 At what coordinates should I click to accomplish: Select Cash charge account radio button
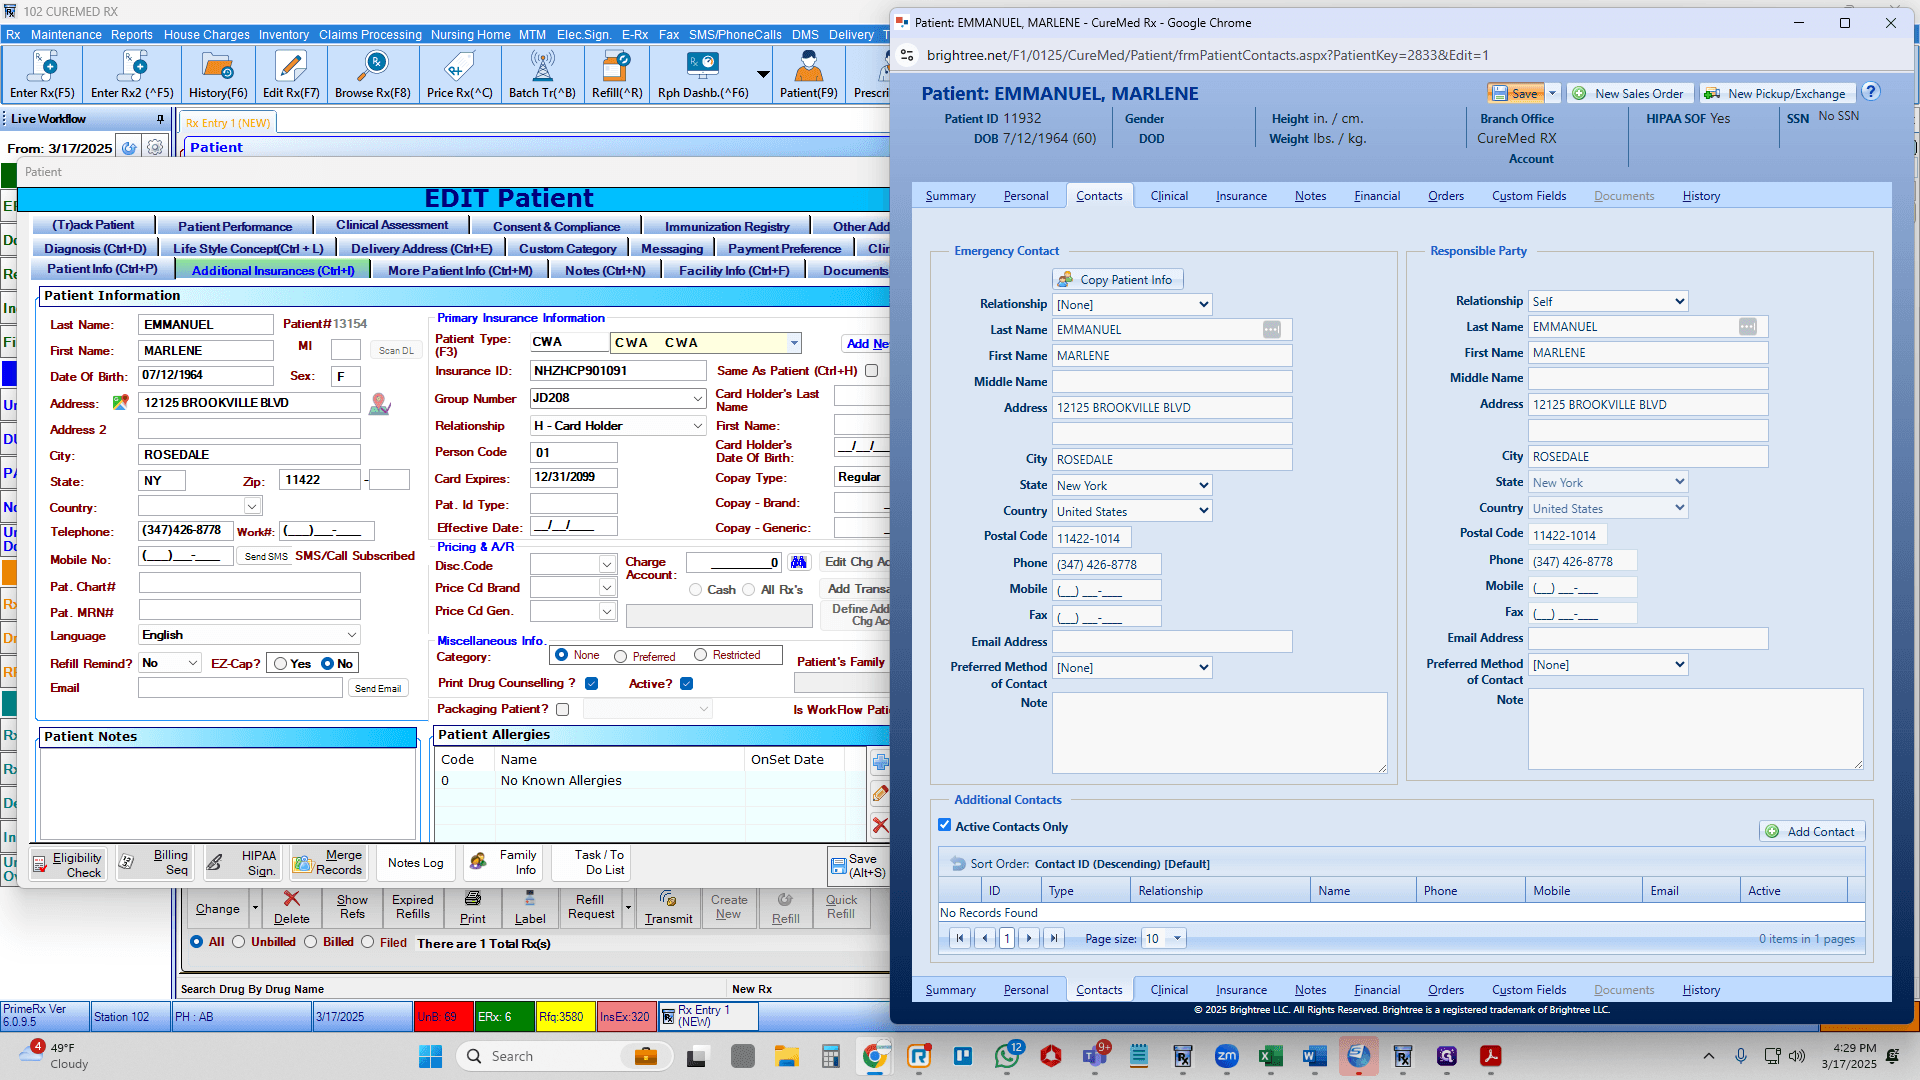tap(695, 590)
